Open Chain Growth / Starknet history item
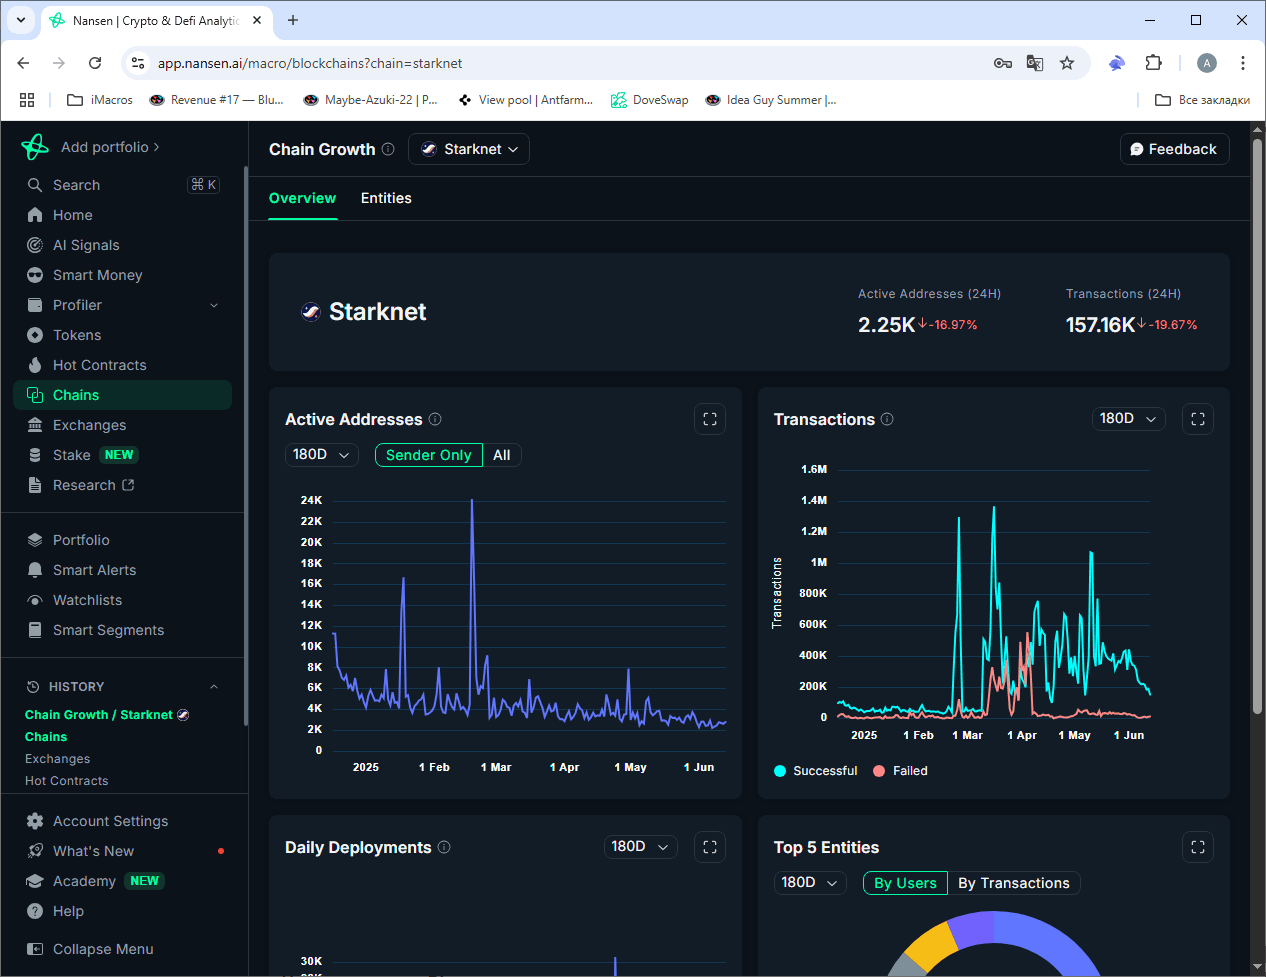 click(x=107, y=715)
